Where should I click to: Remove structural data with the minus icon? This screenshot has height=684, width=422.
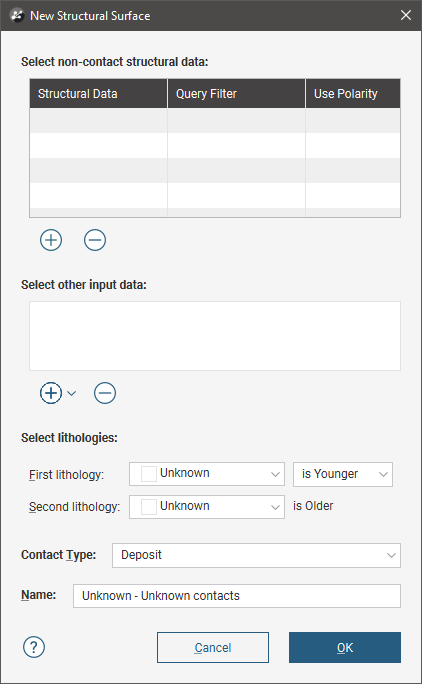[95, 240]
